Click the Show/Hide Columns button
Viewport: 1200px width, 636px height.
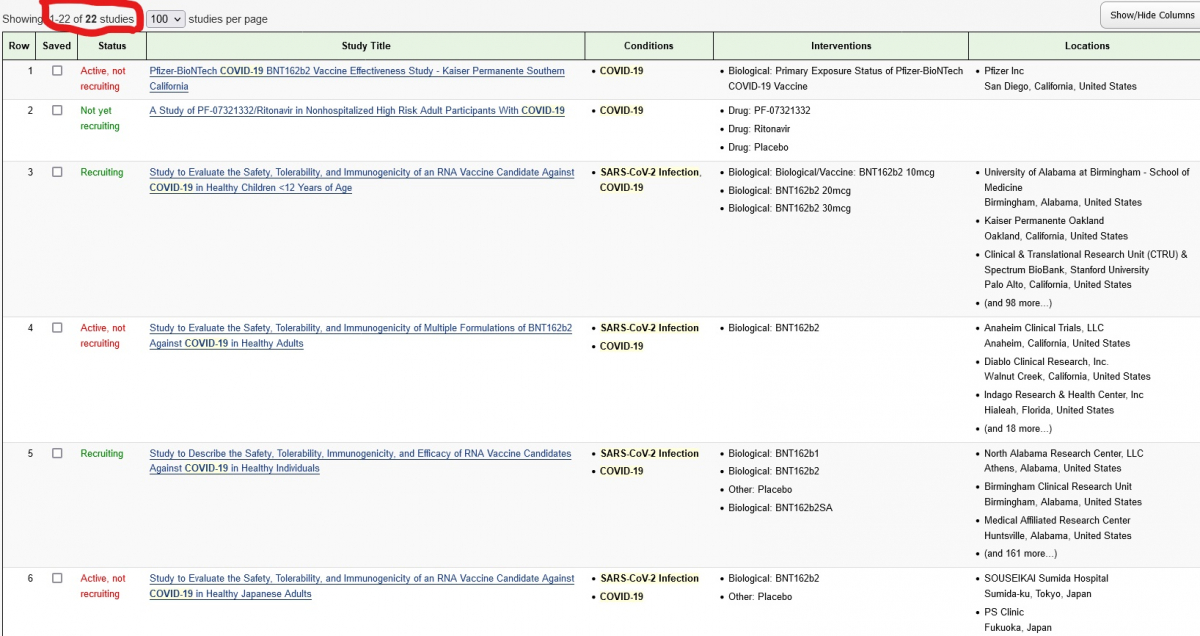(x=1151, y=15)
